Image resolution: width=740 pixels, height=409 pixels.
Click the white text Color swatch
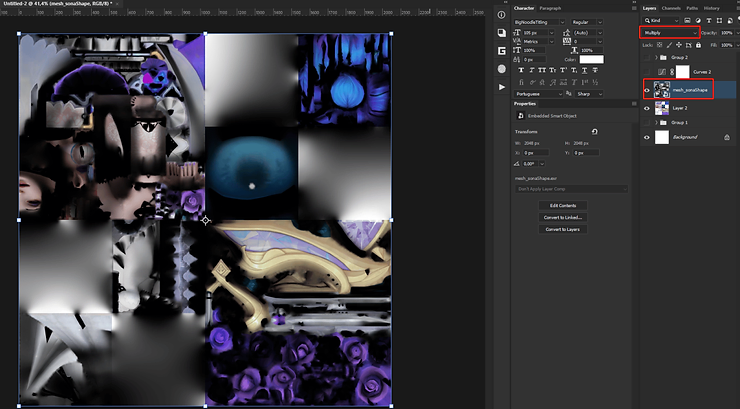591,60
